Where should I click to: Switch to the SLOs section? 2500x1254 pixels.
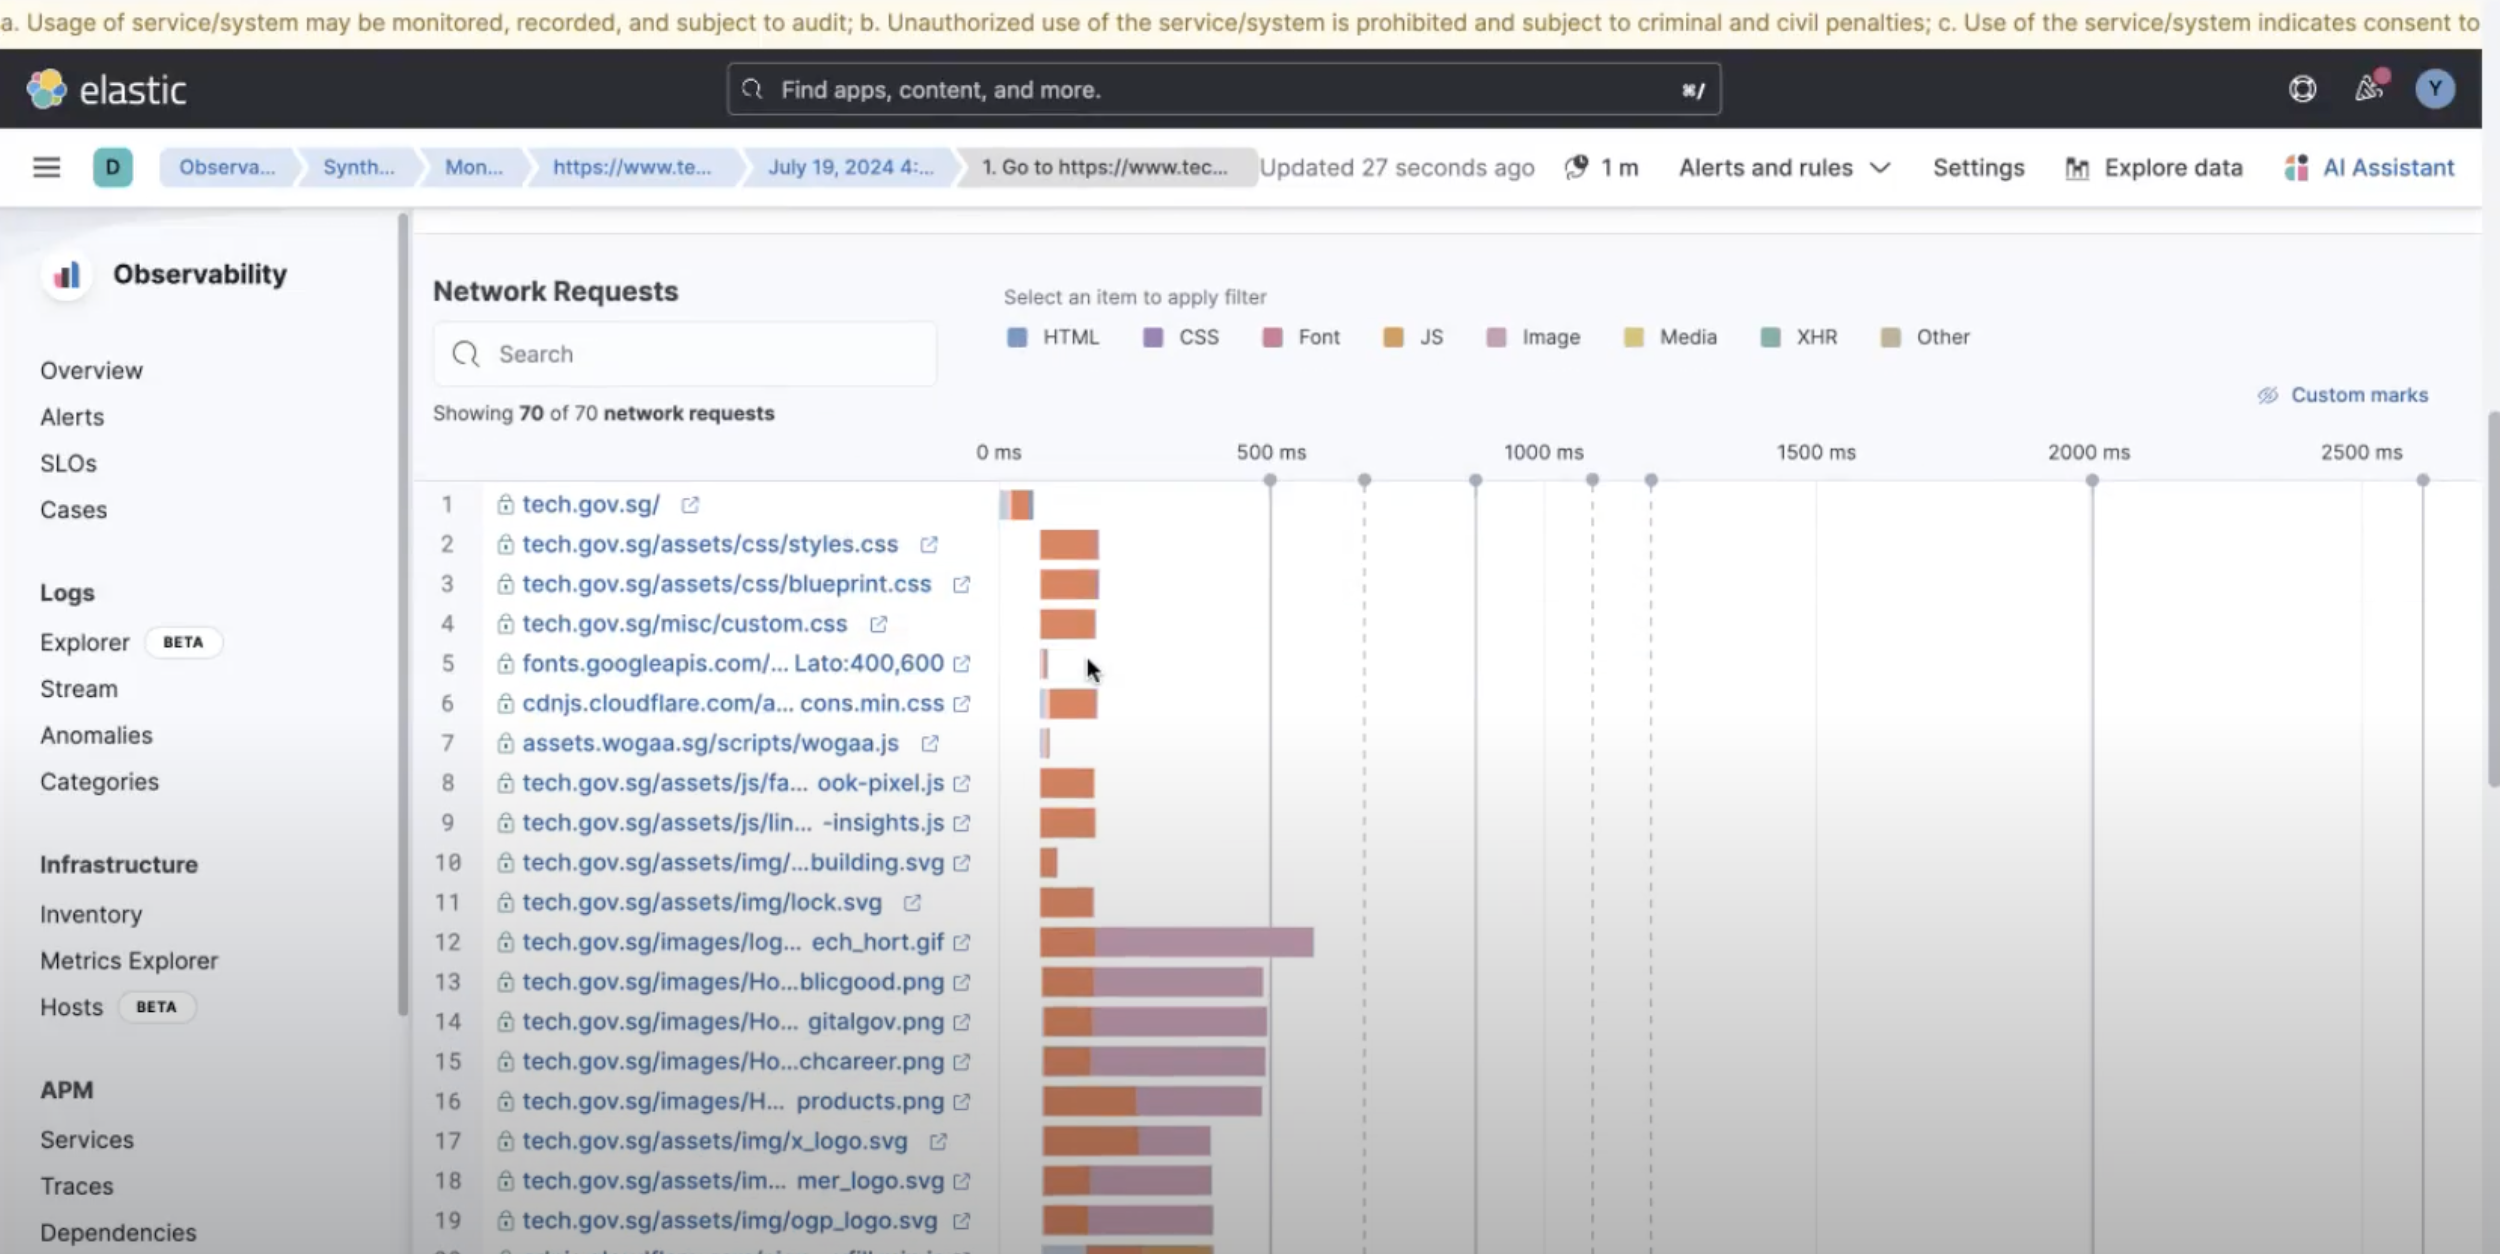pos(68,462)
